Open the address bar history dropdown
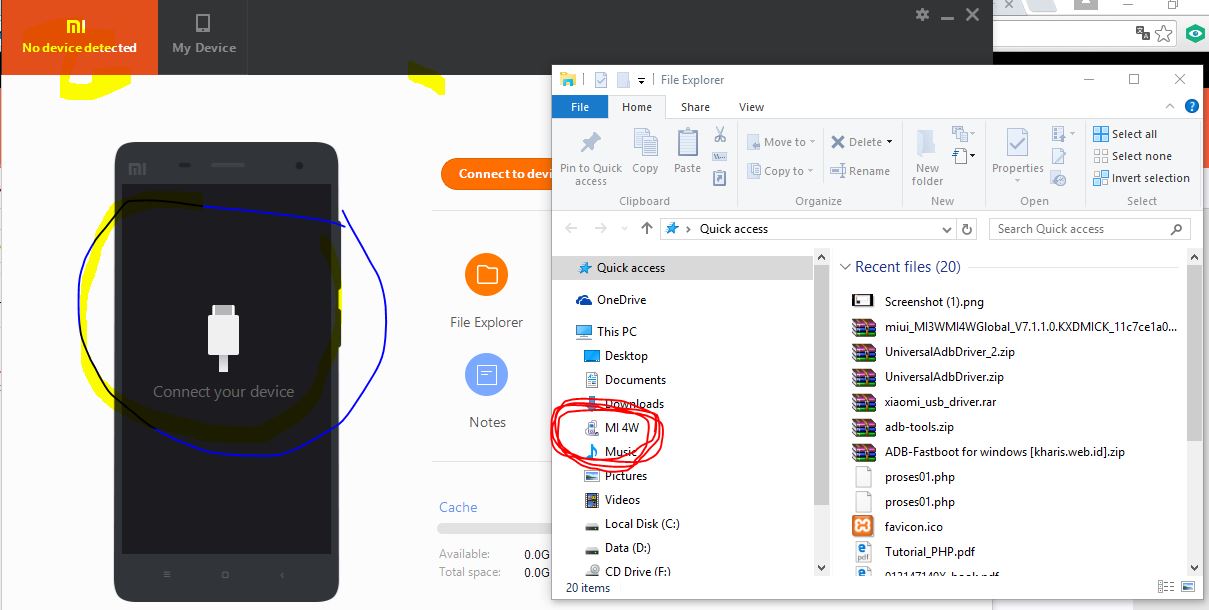This screenshot has height=610, width=1209. pos(948,229)
